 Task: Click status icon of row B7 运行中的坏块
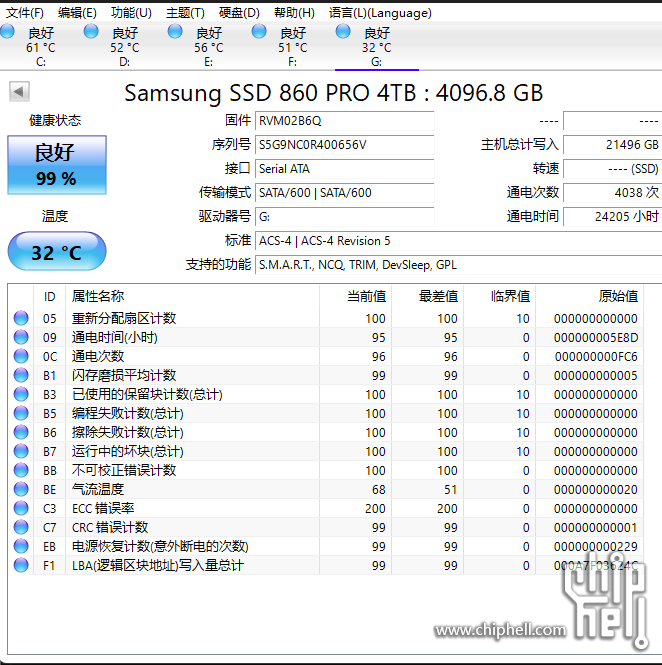point(21,451)
